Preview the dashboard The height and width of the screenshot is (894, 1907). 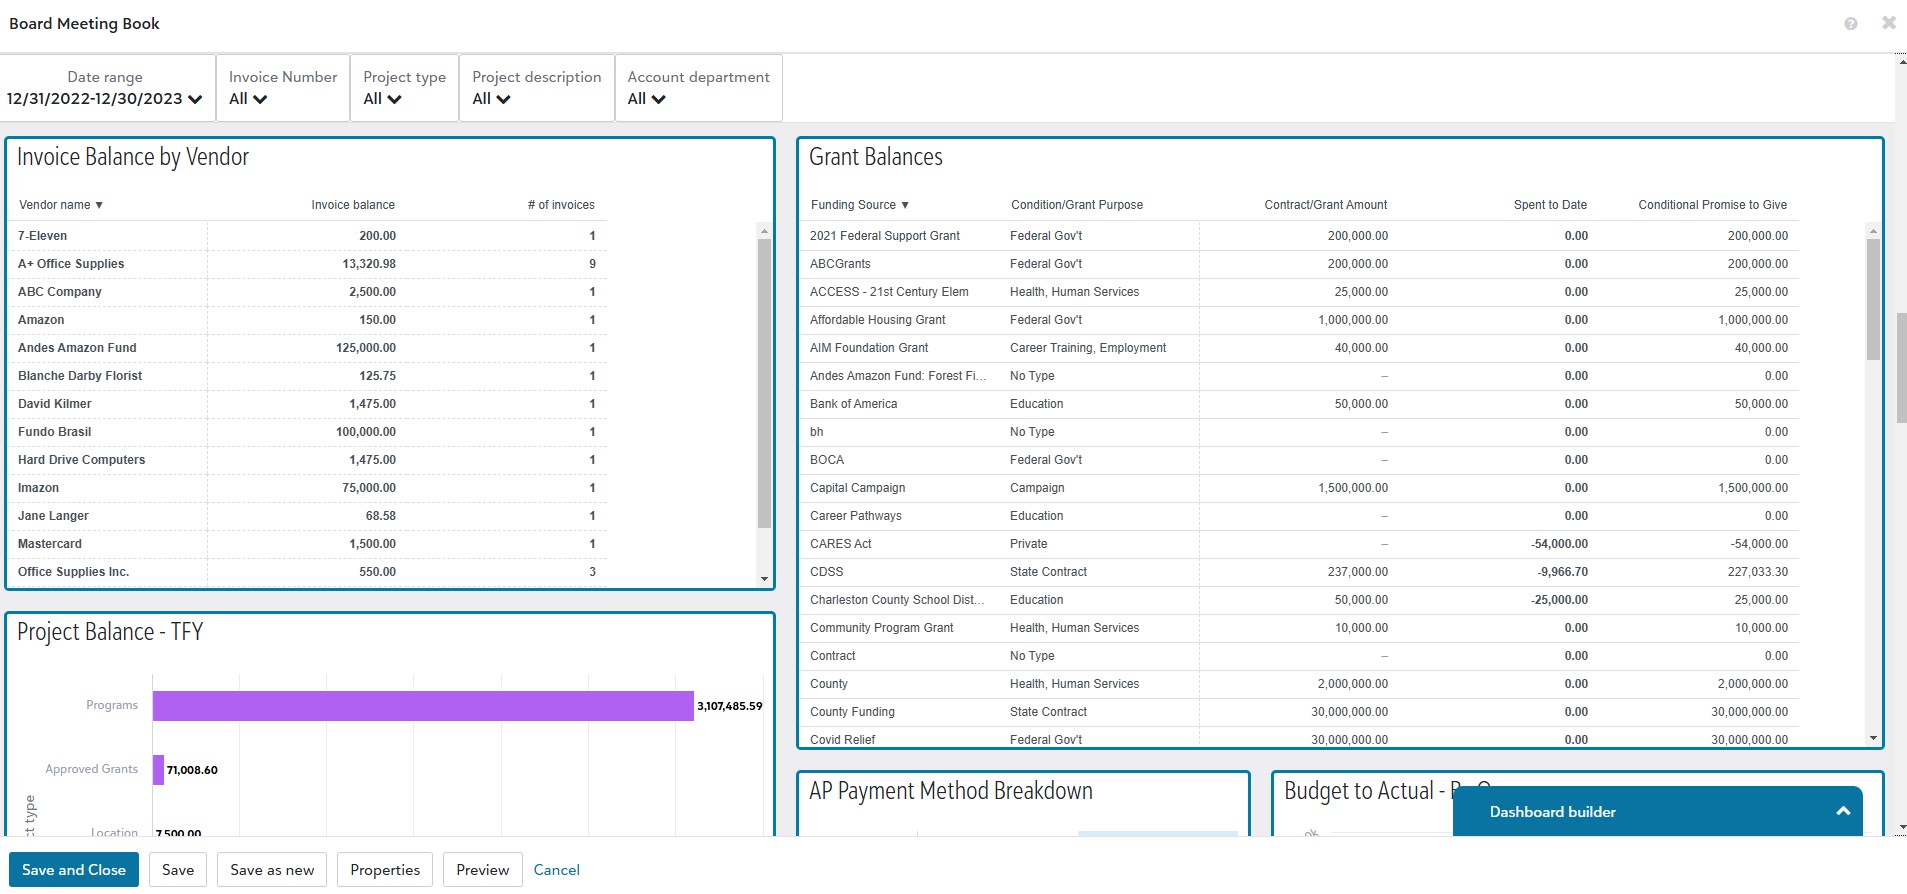[482, 870]
